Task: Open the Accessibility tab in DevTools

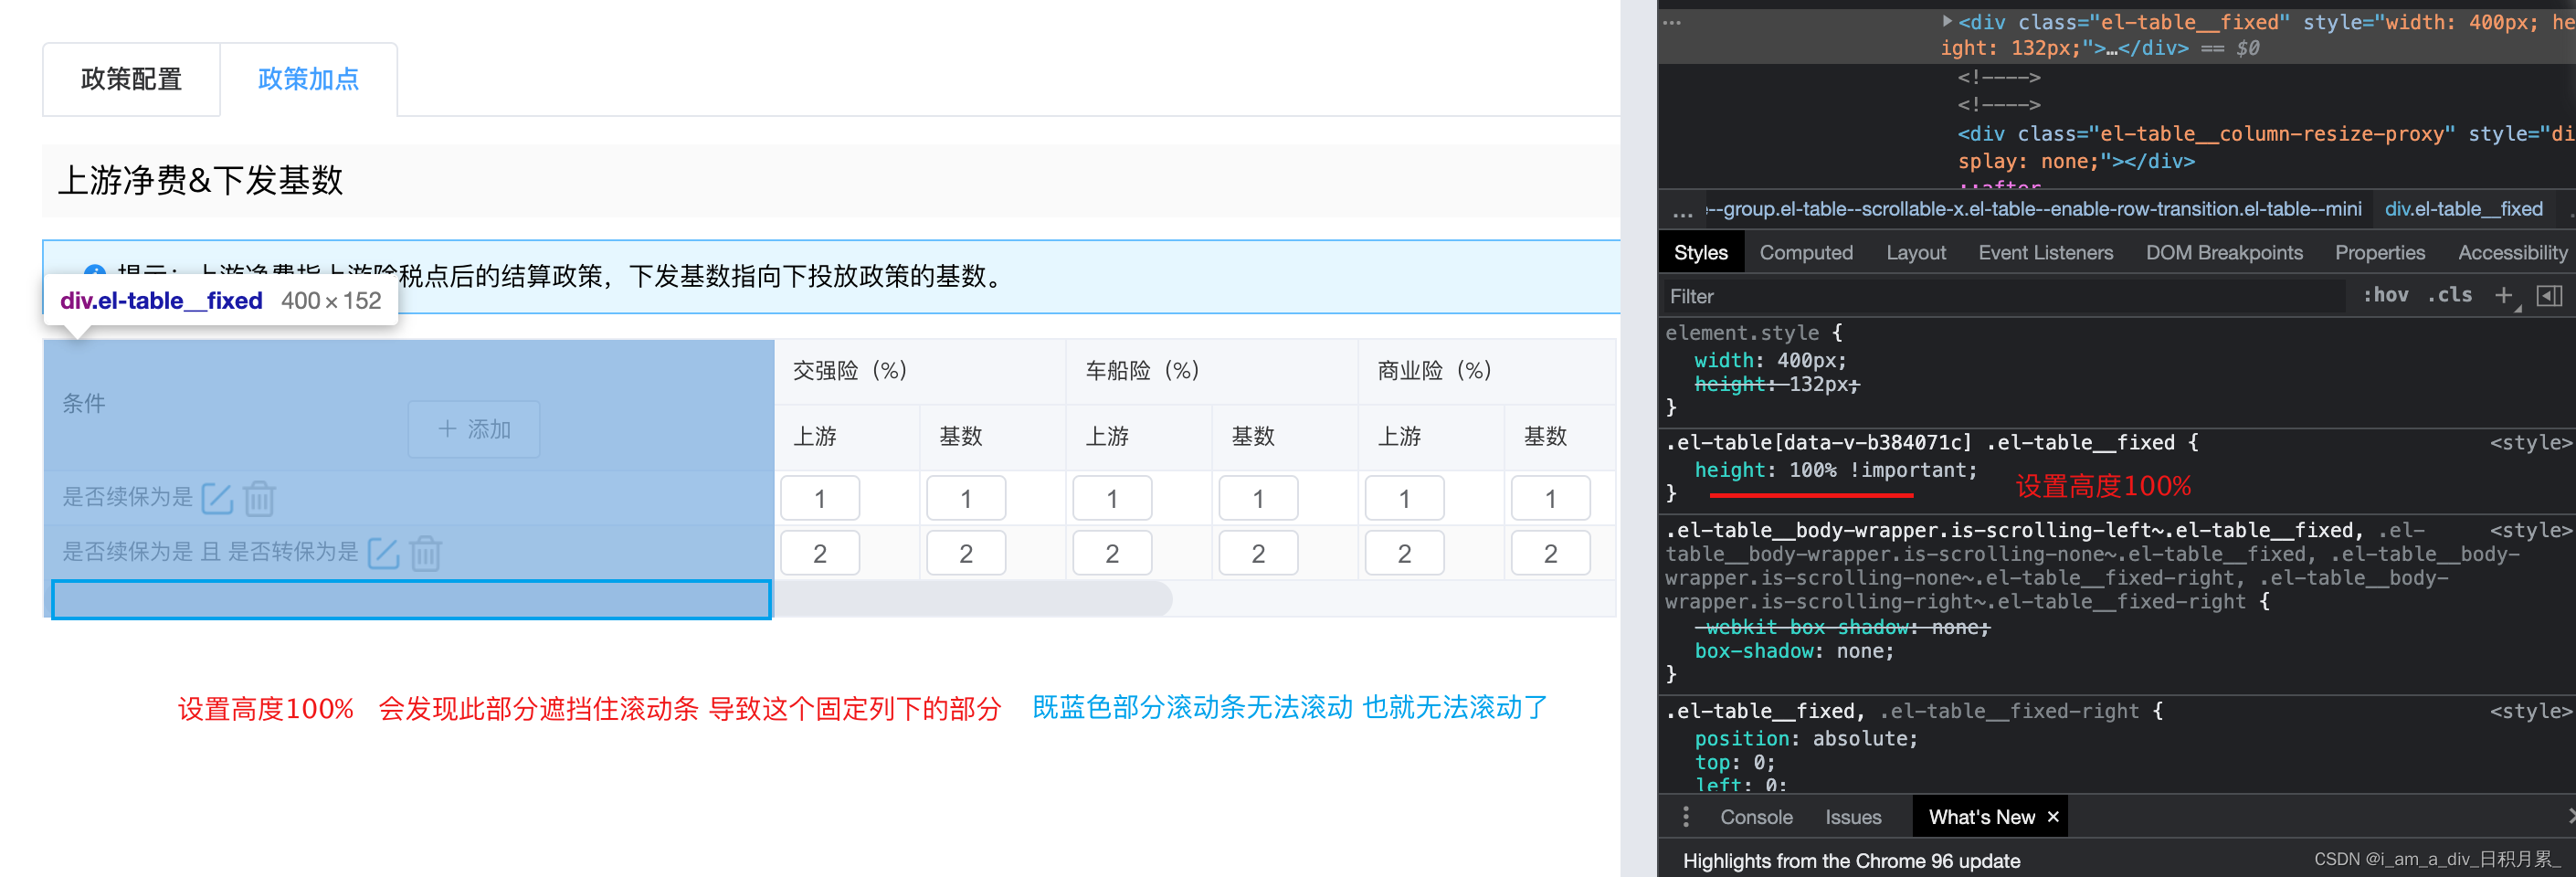Action: 2512,253
